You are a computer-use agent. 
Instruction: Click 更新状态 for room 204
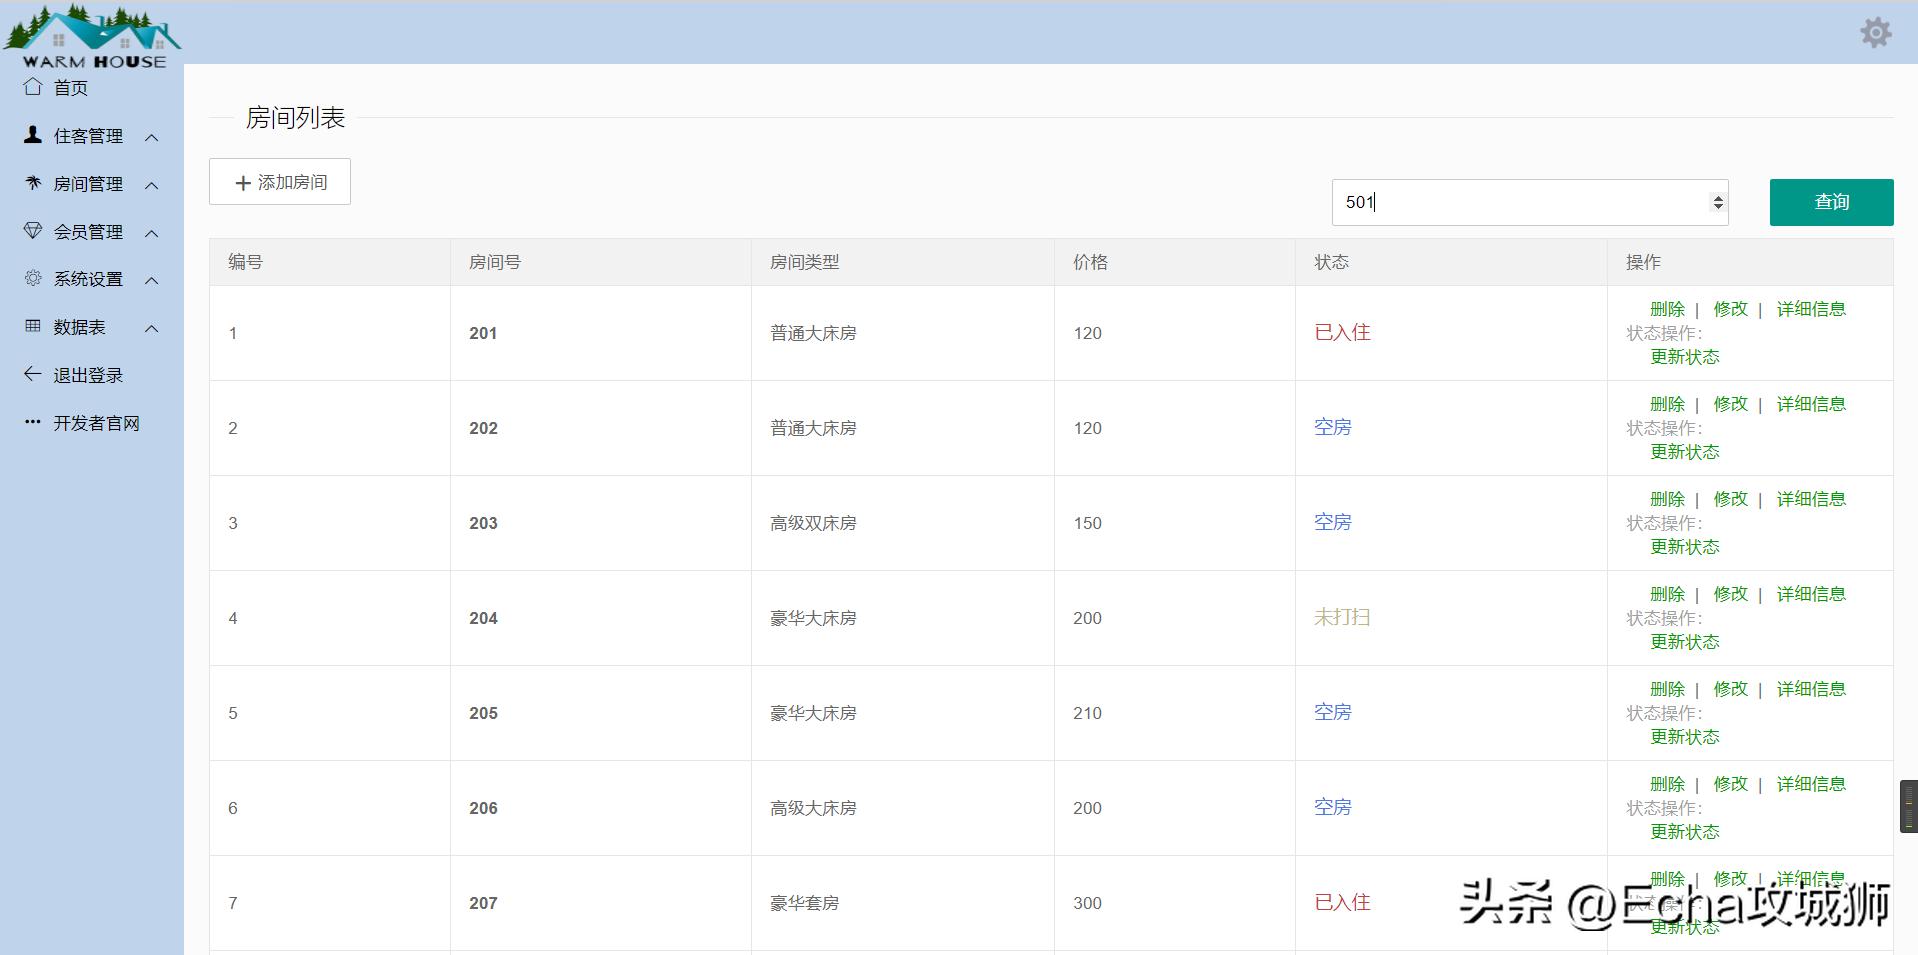1684,642
